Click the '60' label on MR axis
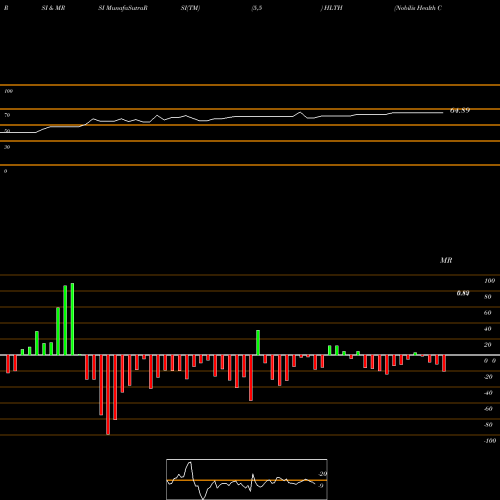This screenshot has width=500, height=500. tap(488, 313)
